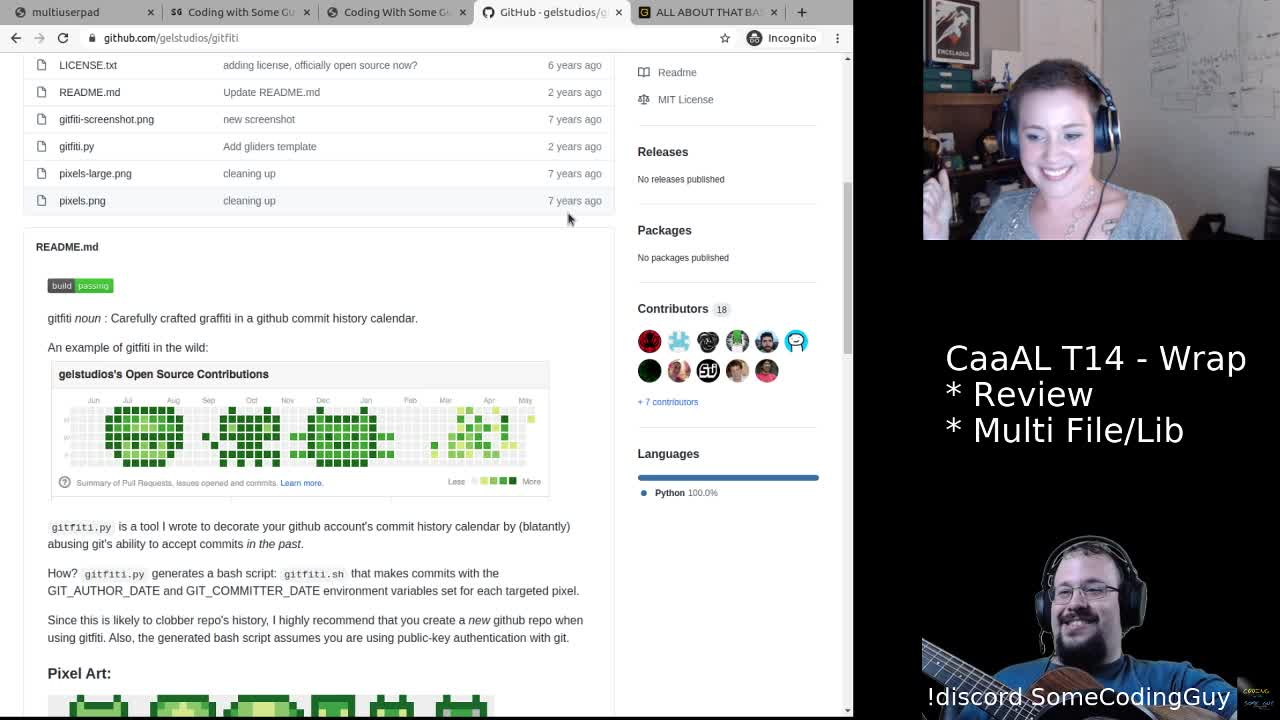
Task: Click the contributions calendar example image
Action: (x=299, y=431)
